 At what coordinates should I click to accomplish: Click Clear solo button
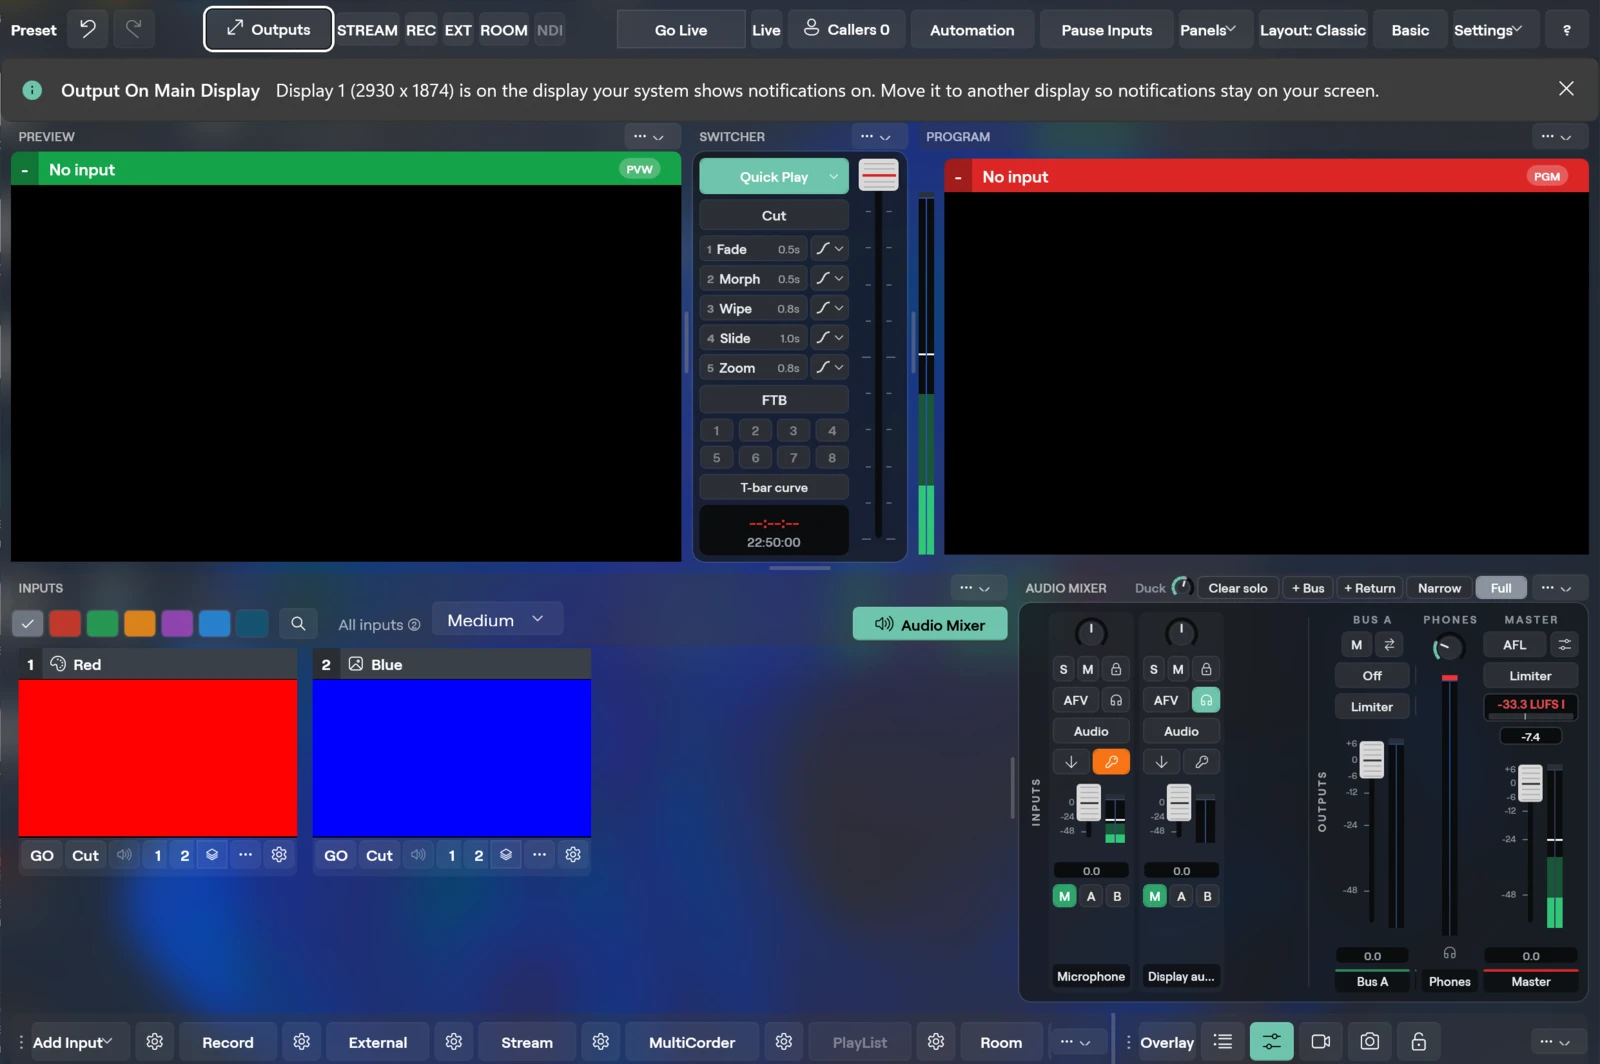point(1238,588)
